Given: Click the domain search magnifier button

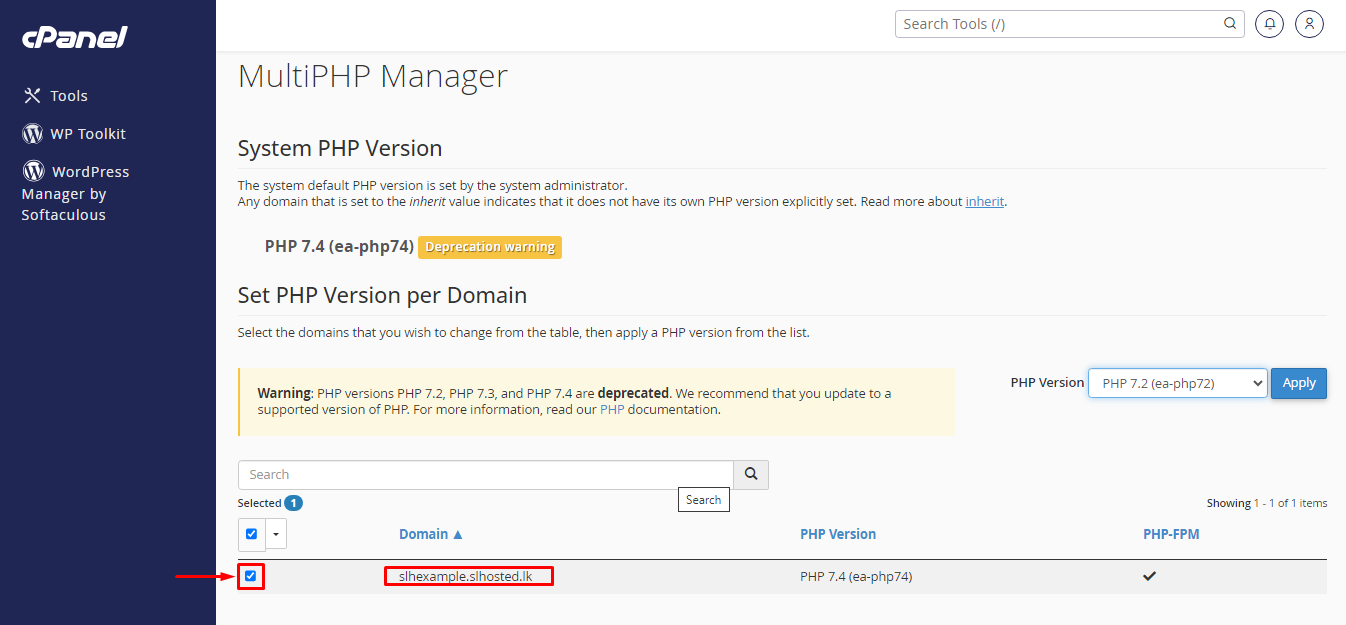Looking at the screenshot, I should point(750,475).
